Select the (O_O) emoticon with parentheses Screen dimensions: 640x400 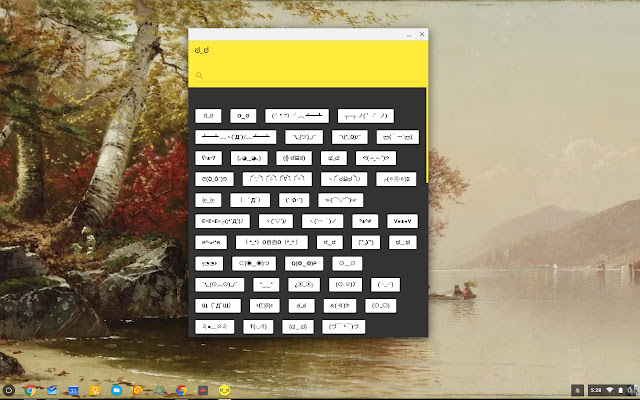coord(380,305)
